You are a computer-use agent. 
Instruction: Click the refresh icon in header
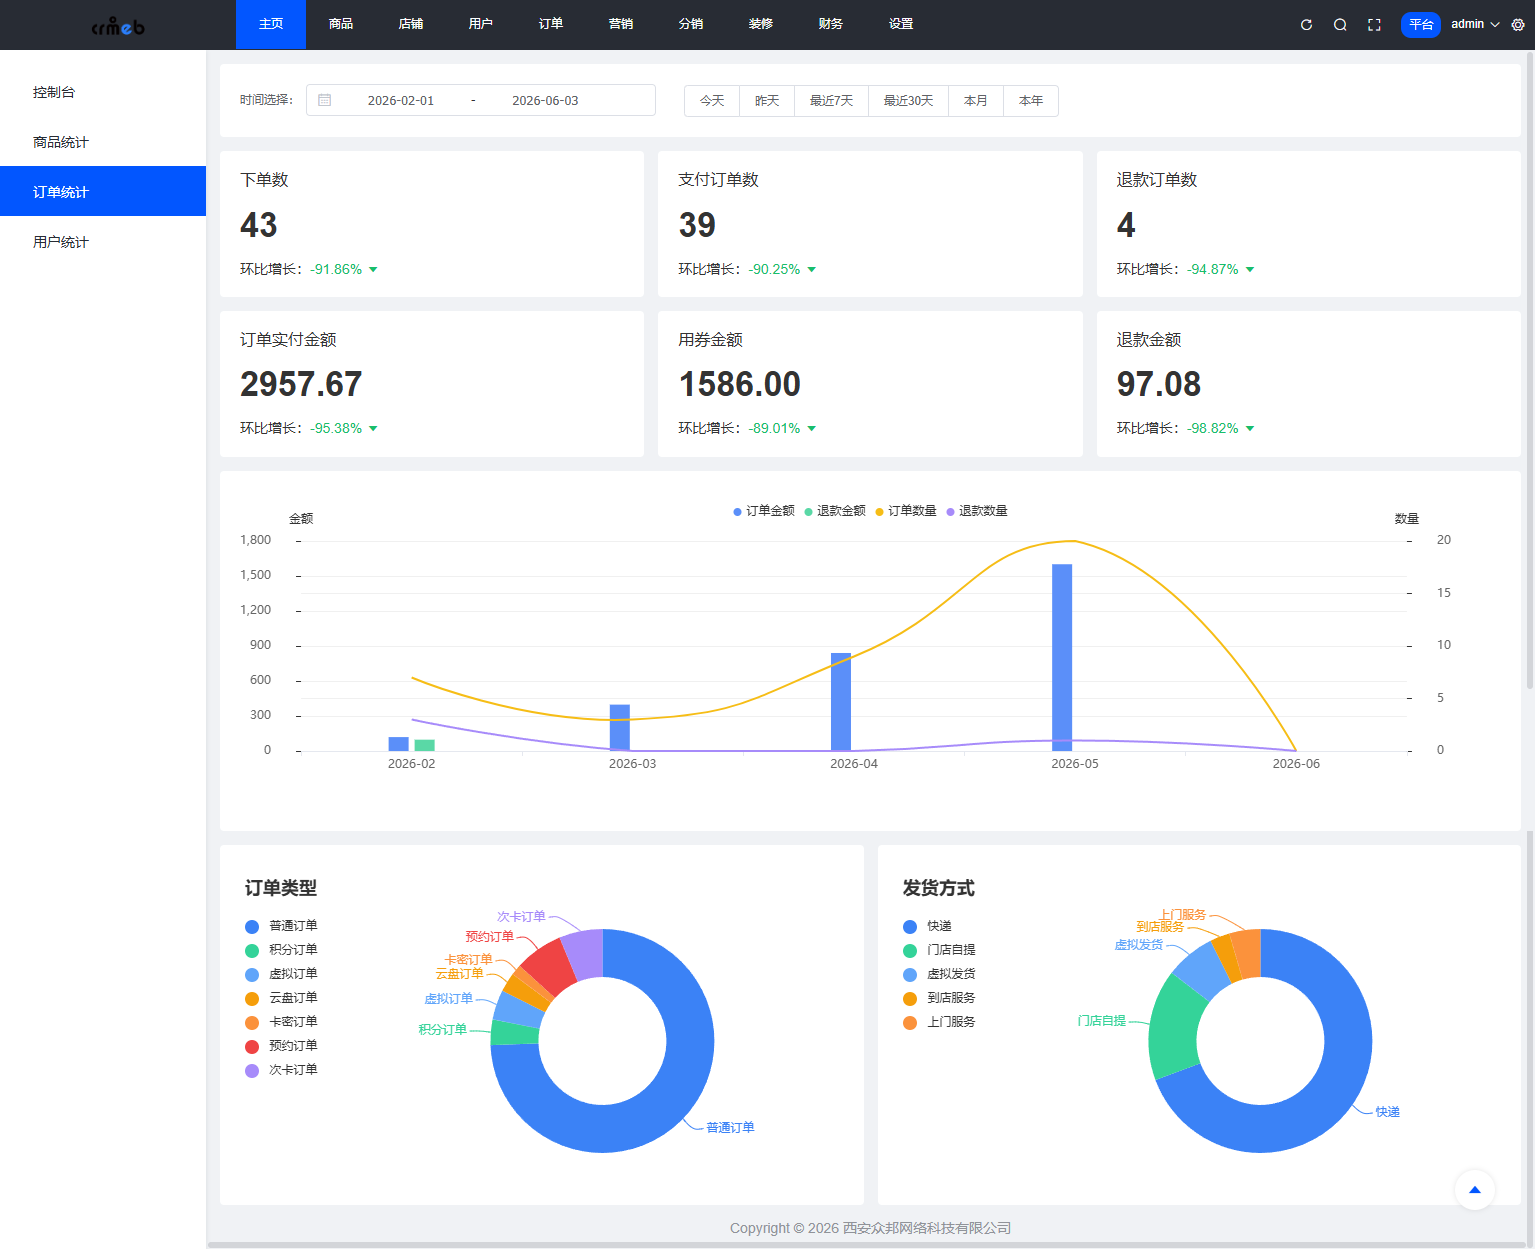(1306, 25)
